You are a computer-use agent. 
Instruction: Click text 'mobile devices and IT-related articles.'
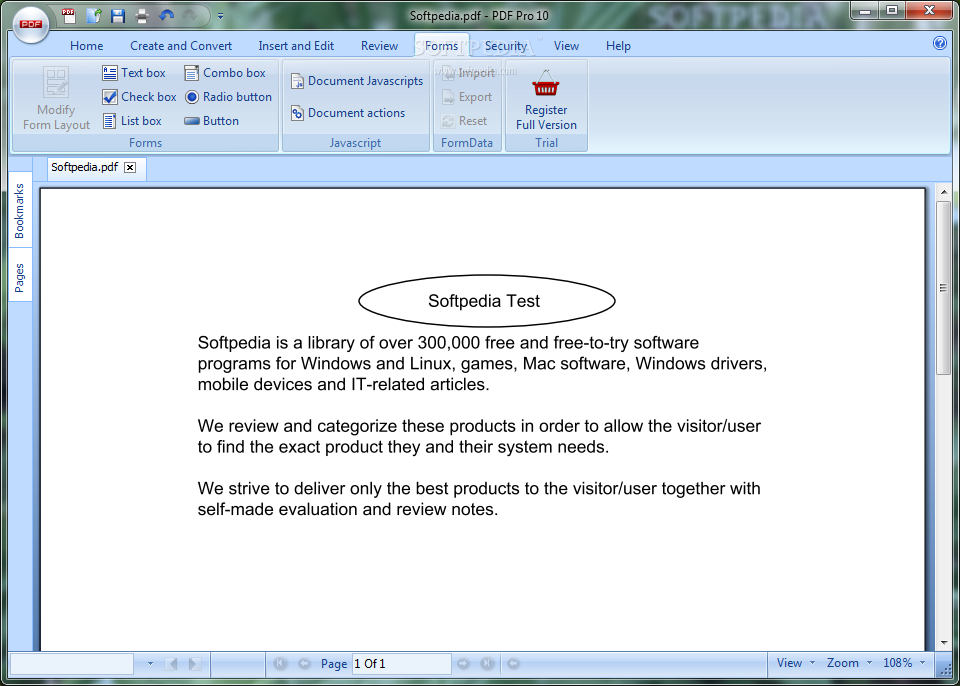pyautogui.click(x=343, y=385)
